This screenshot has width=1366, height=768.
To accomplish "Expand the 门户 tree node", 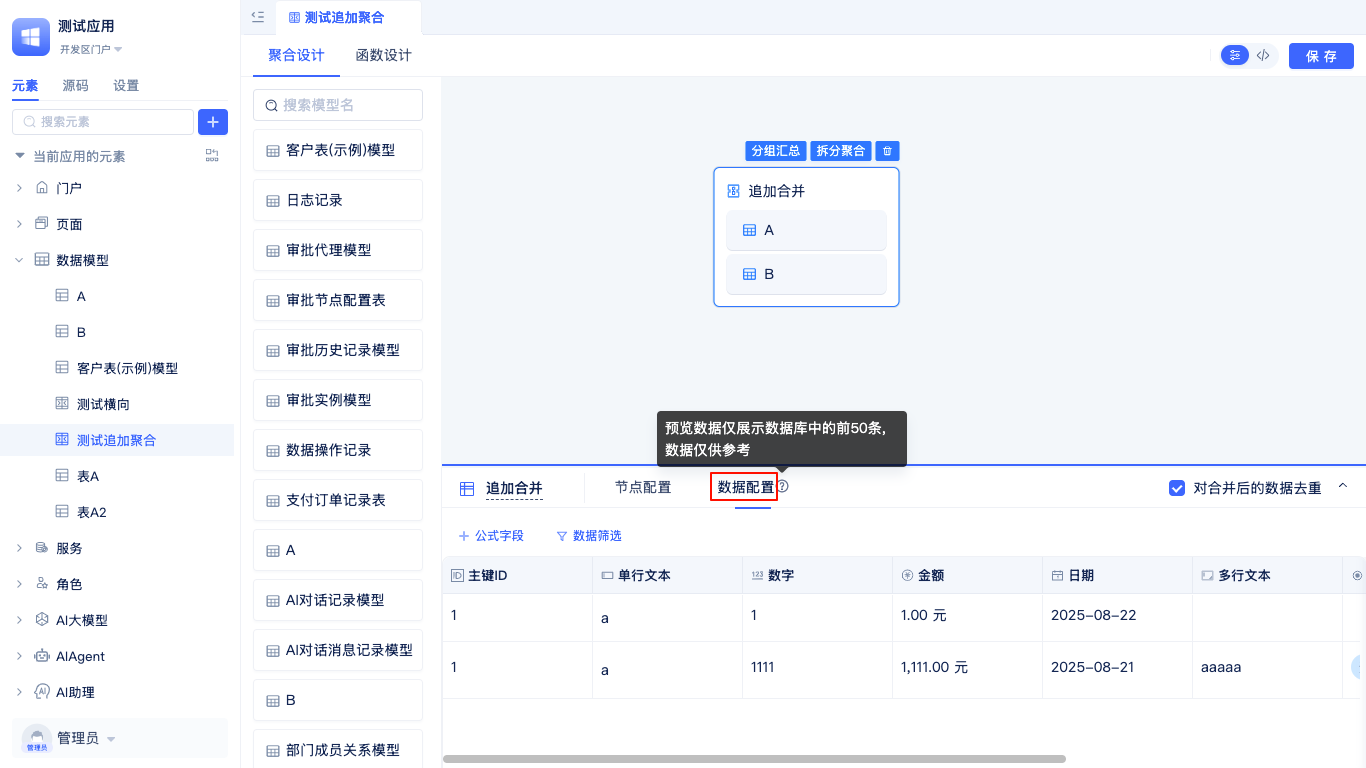I will pyautogui.click(x=19, y=188).
